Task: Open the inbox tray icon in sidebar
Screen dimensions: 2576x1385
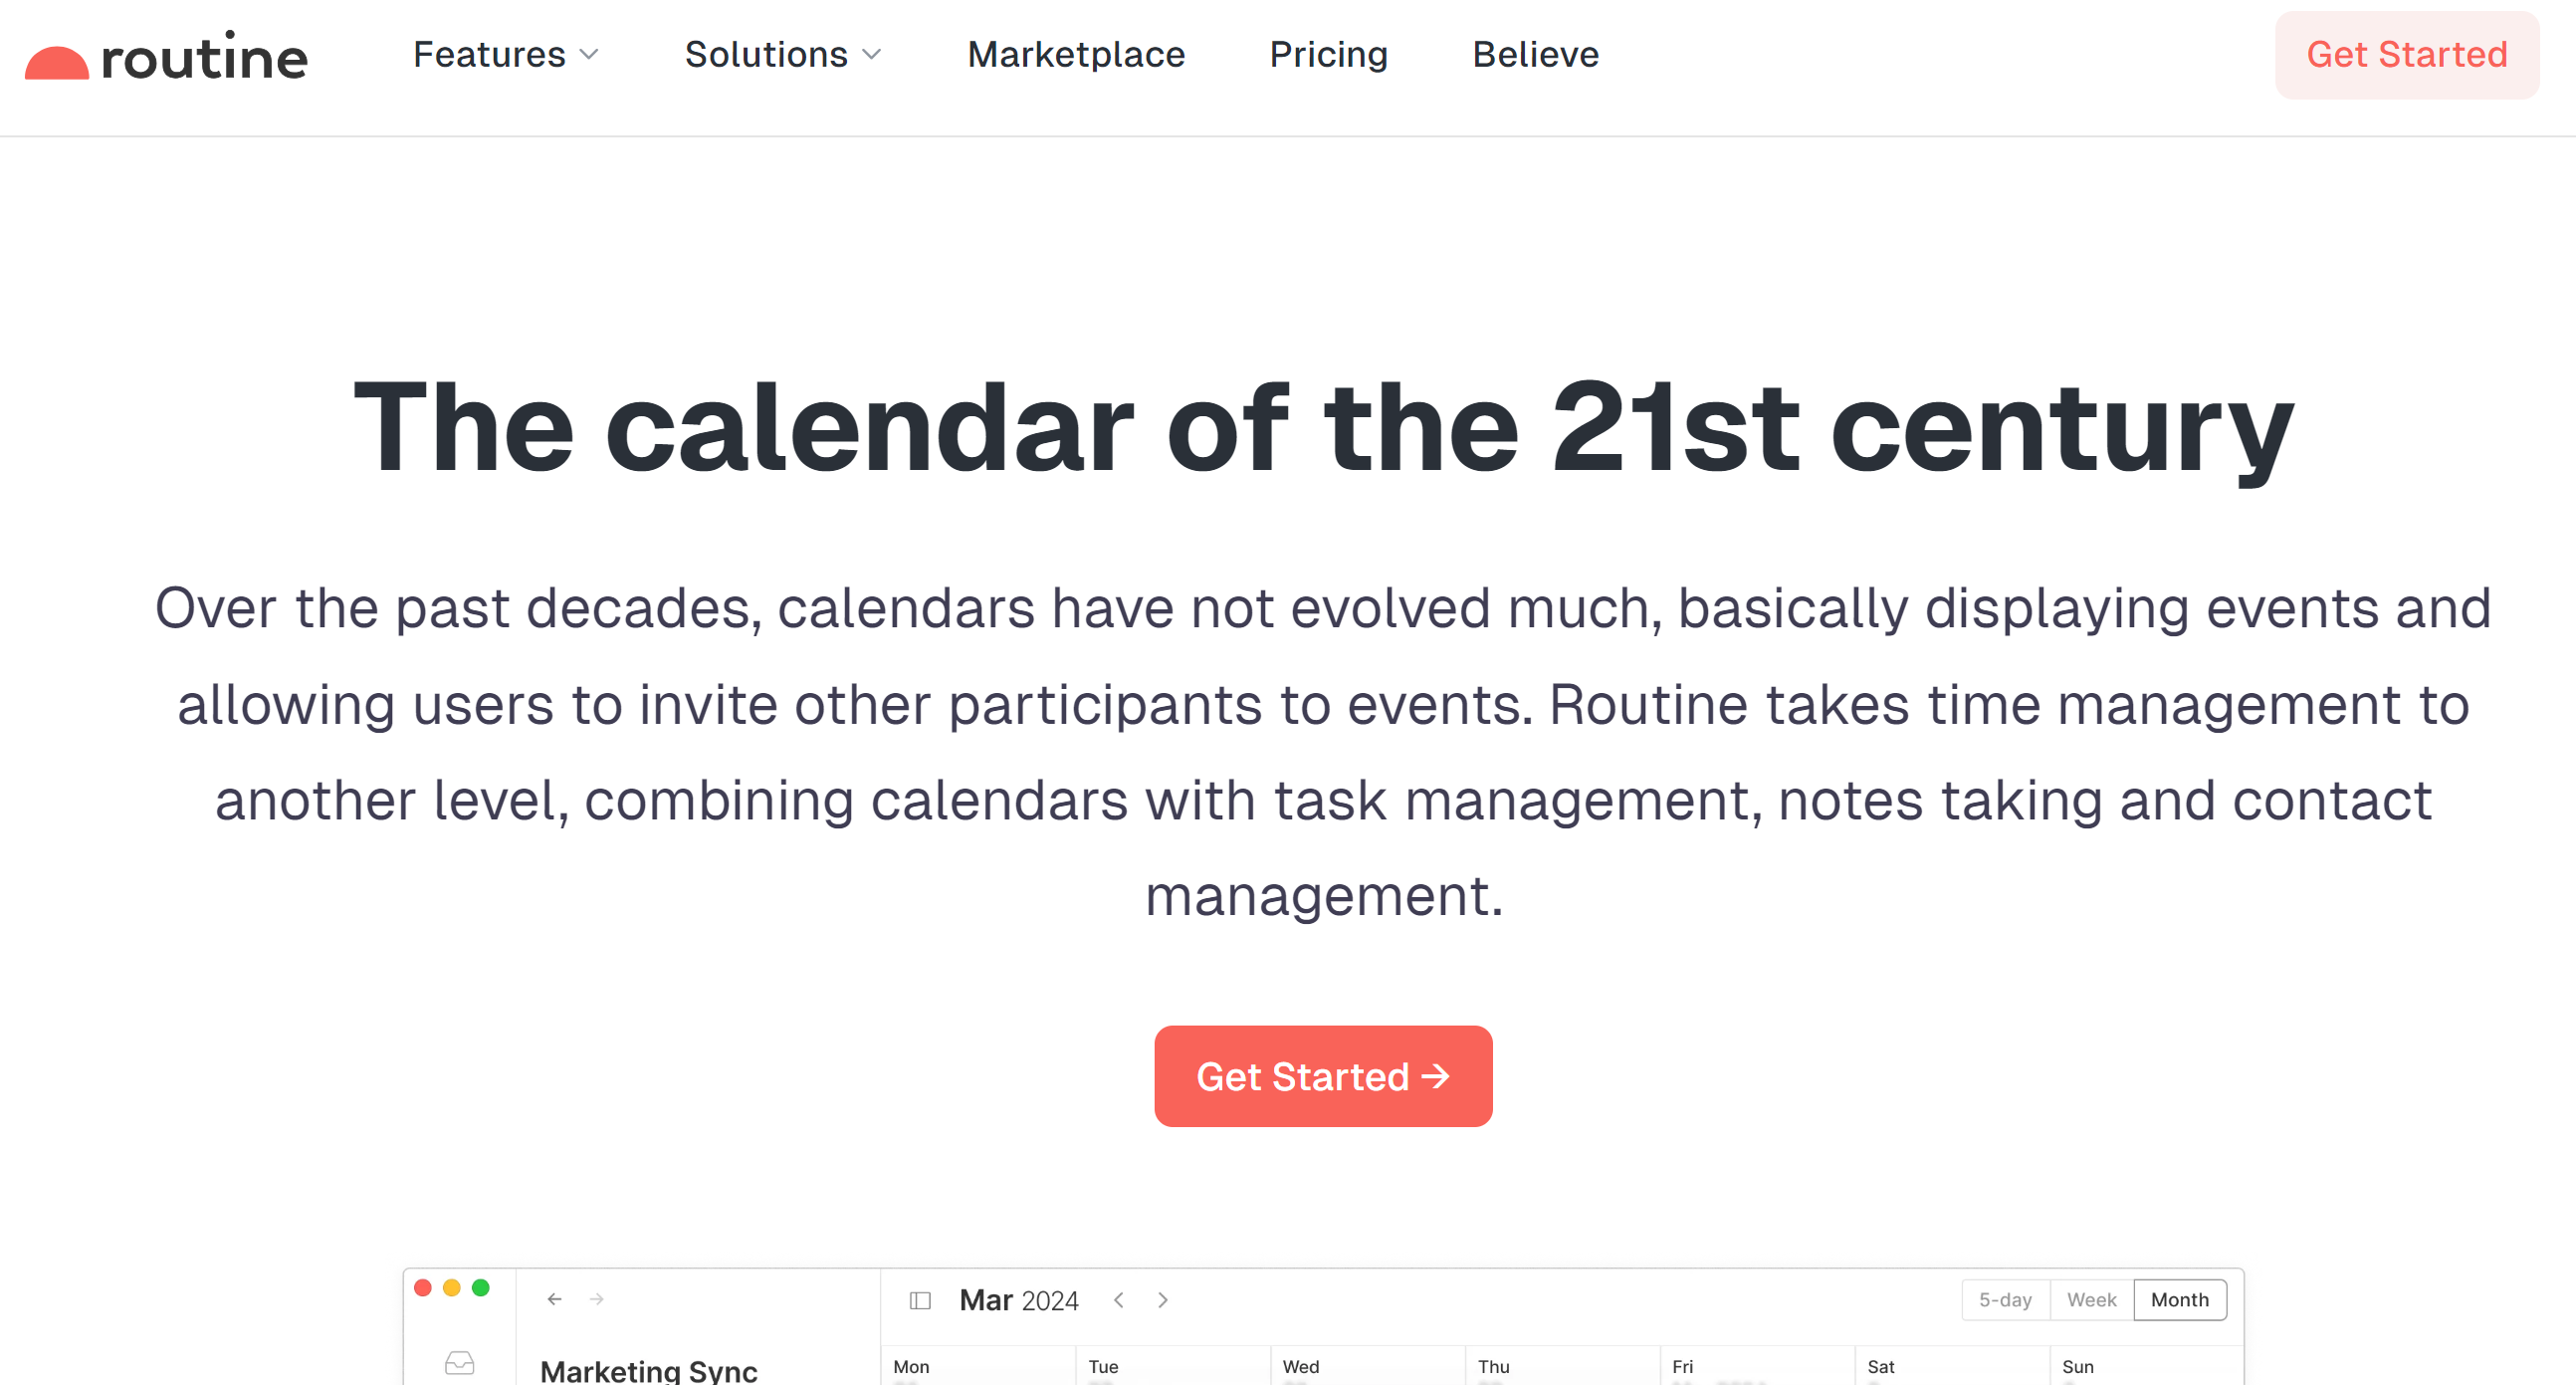Action: tap(459, 1362)
